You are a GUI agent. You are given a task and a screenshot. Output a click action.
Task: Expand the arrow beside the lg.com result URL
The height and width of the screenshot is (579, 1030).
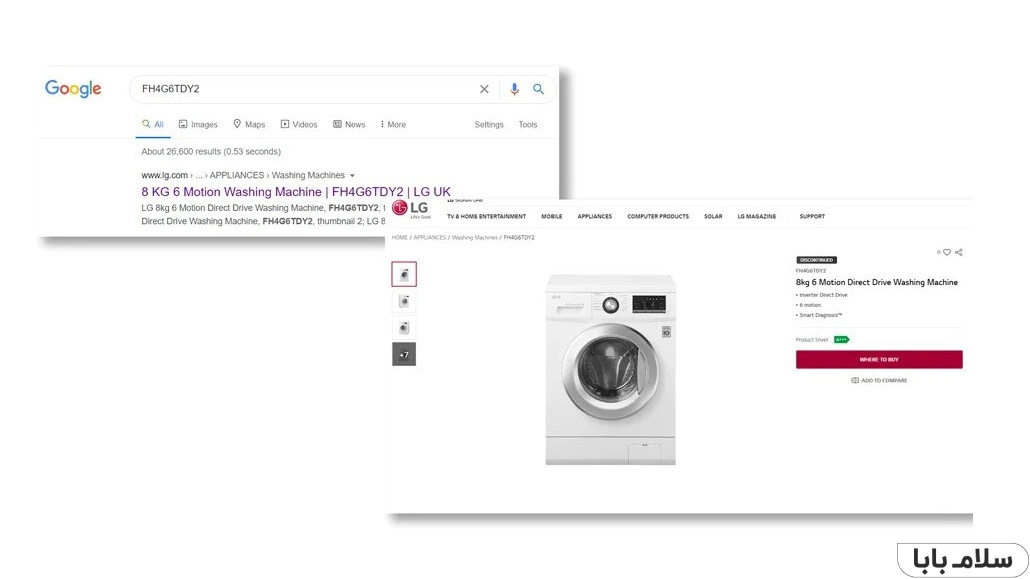[x=352, y=176]
